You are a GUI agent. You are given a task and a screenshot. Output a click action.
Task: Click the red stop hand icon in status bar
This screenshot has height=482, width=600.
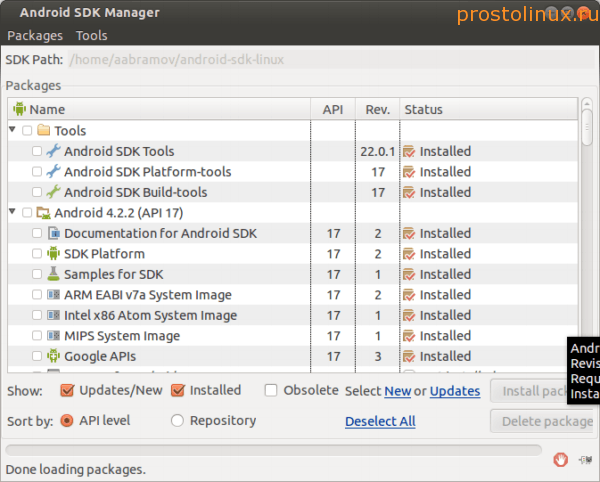point(560,459)
